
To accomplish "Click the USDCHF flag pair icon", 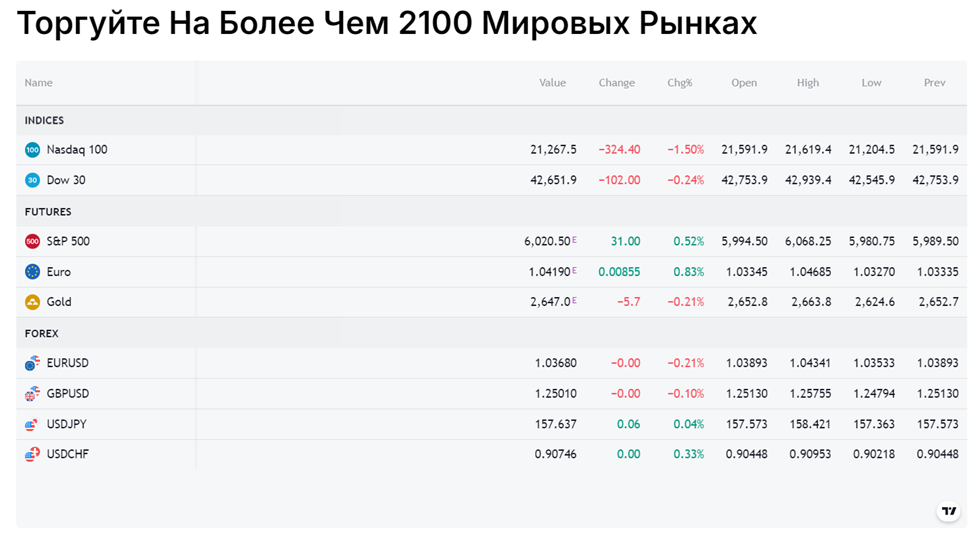I will 32,454.
